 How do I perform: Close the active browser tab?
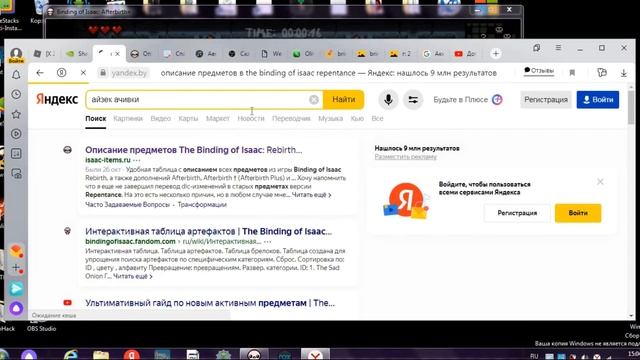click(x=118, y=53)
